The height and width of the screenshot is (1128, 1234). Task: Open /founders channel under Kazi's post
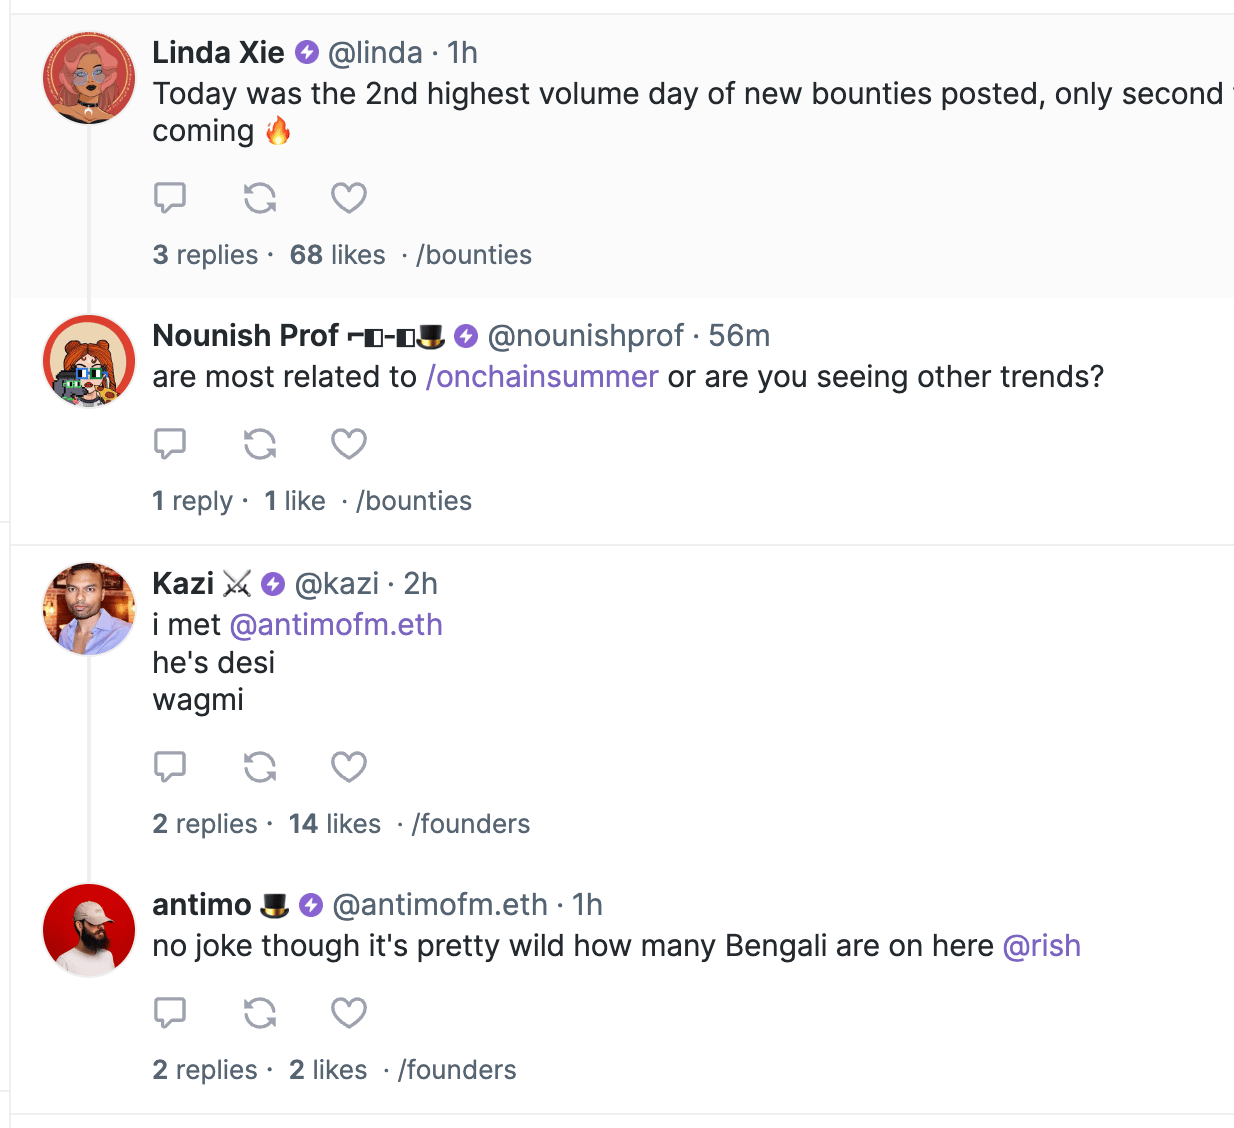click(471, 824)
